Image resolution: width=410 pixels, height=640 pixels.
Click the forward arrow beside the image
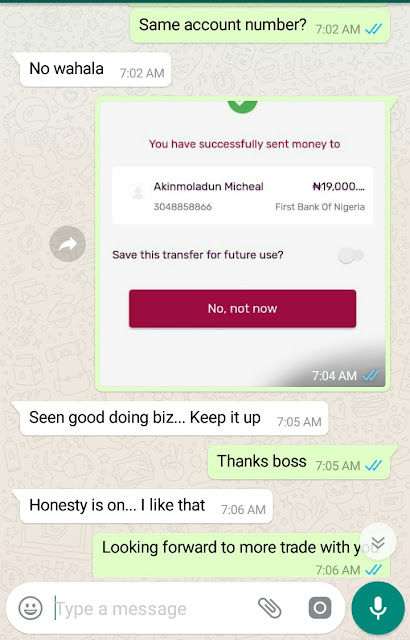coord(67,244)
